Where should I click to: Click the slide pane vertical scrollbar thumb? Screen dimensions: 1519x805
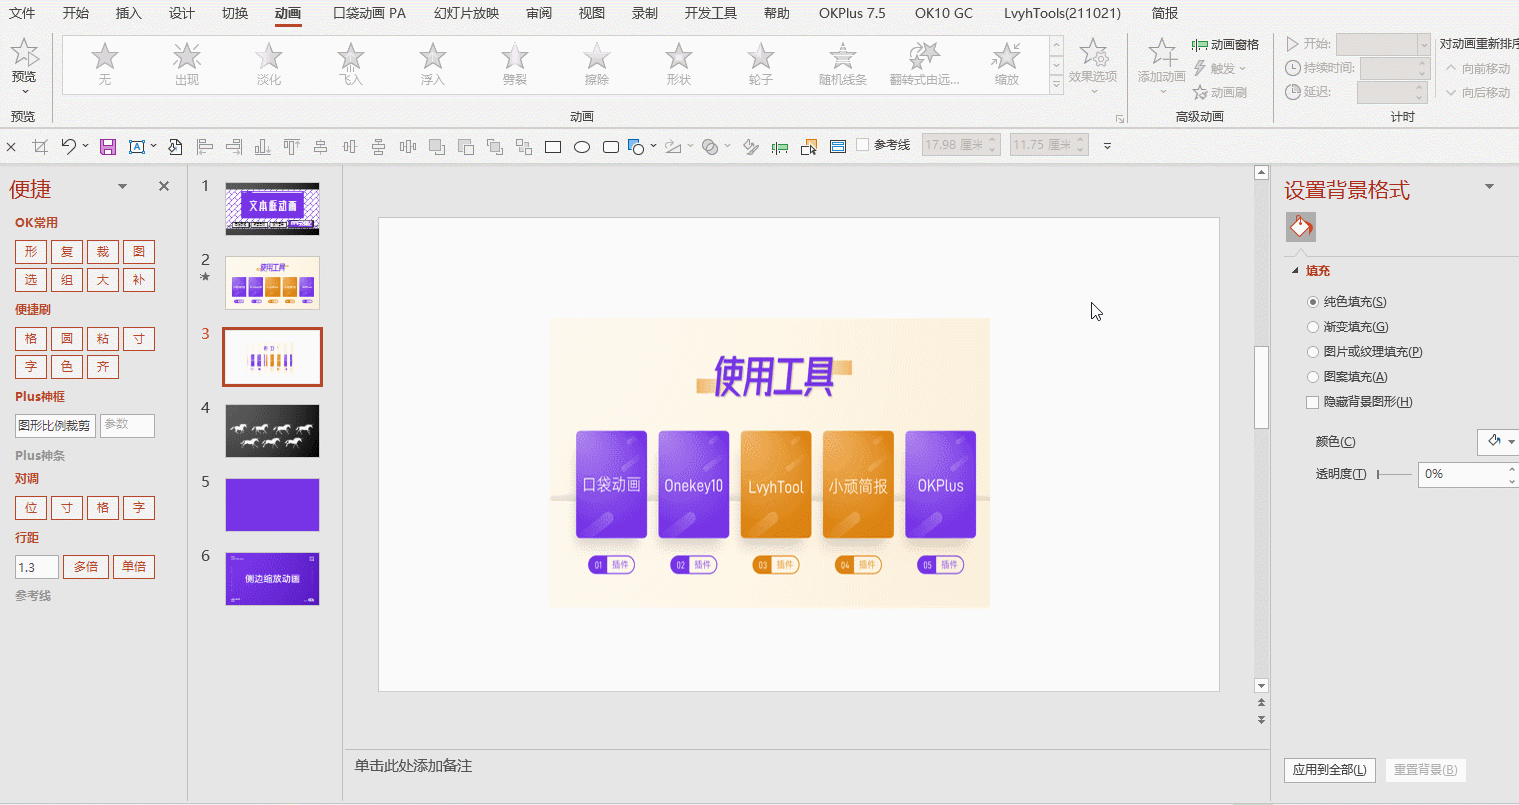pyautogui.click(x=1261, y=386)
